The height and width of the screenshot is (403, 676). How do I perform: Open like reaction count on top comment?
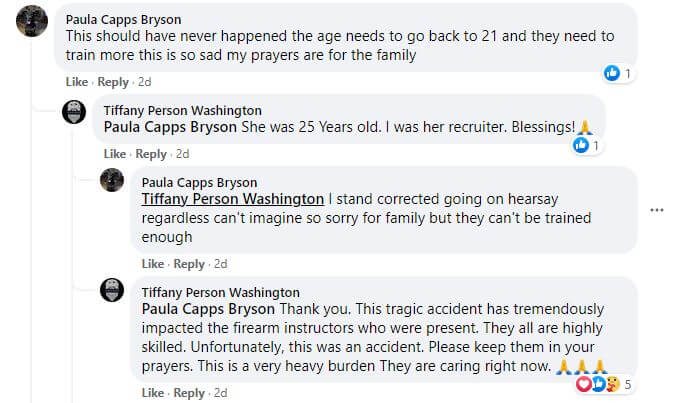coord(618,74)
